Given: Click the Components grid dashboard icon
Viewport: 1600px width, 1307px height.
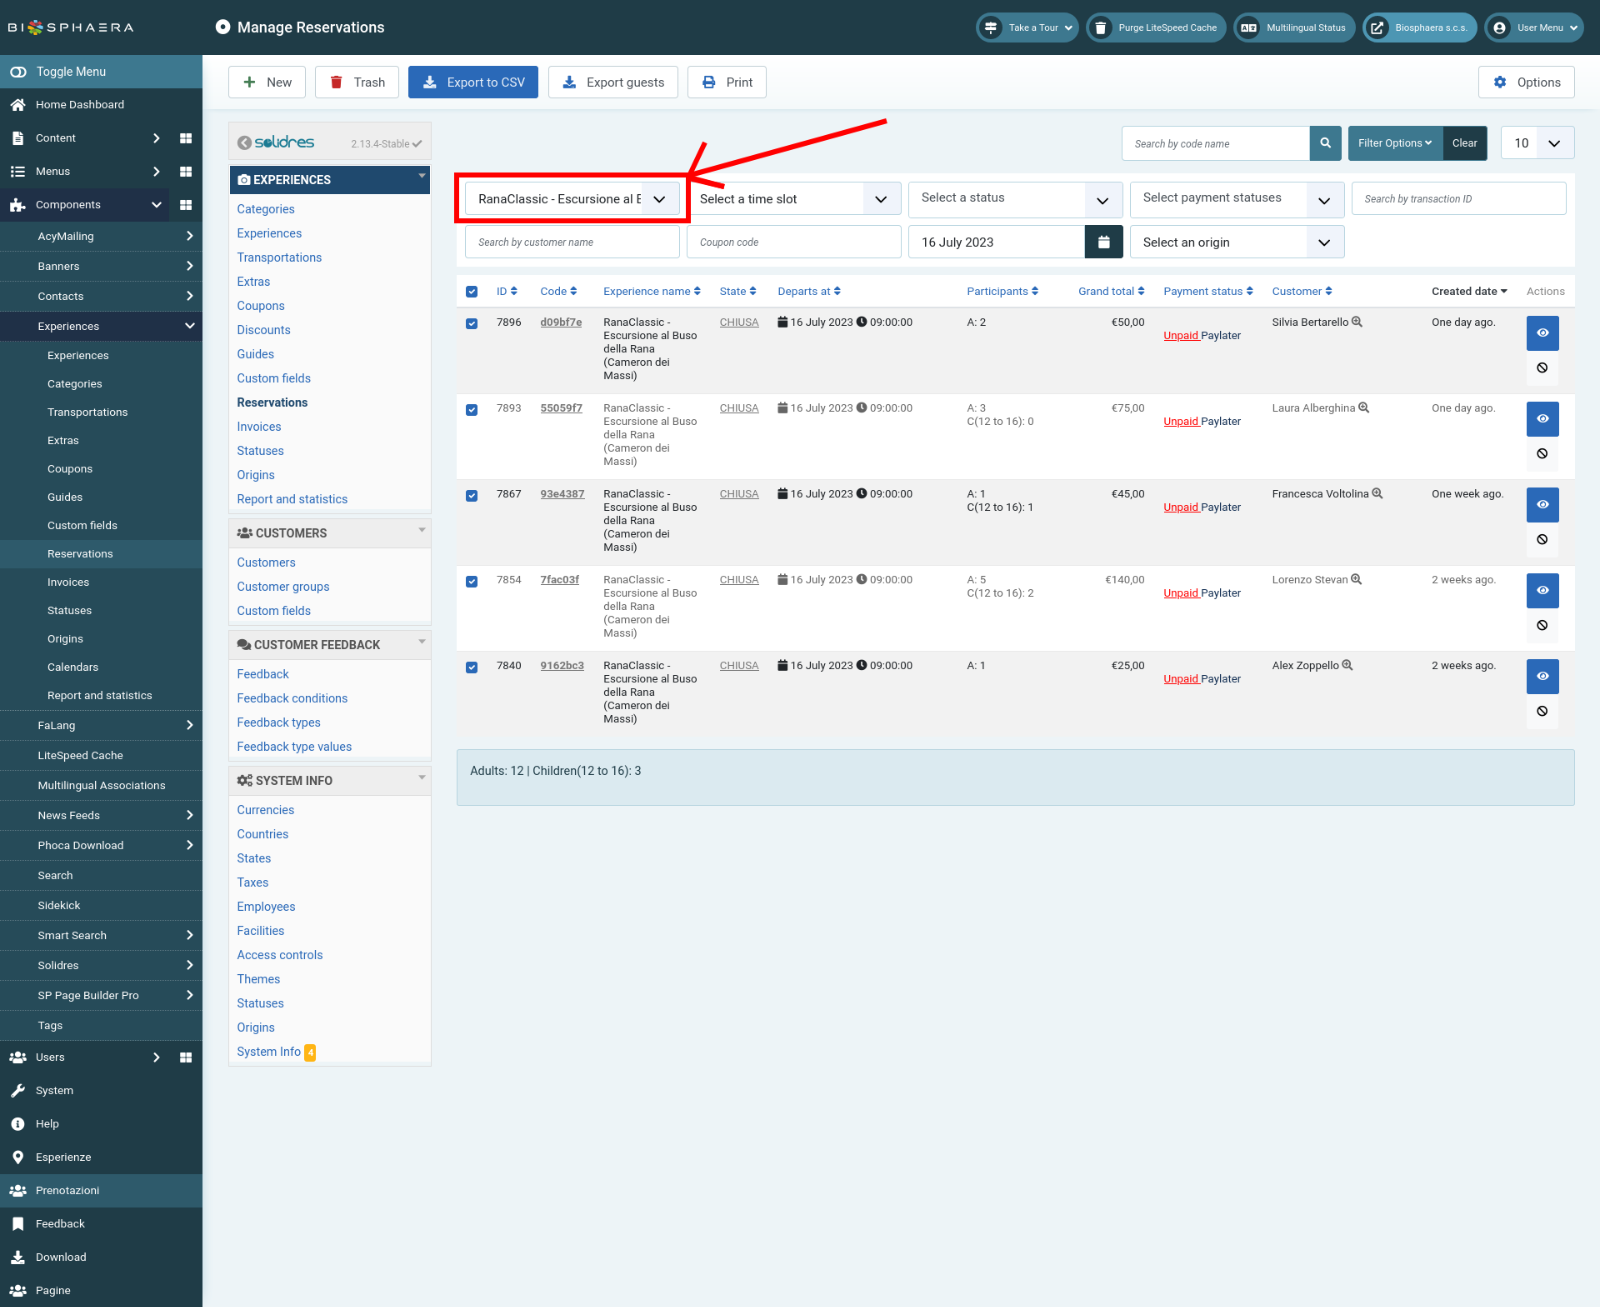Looking at the screenshot, I should tap(186, 205).
